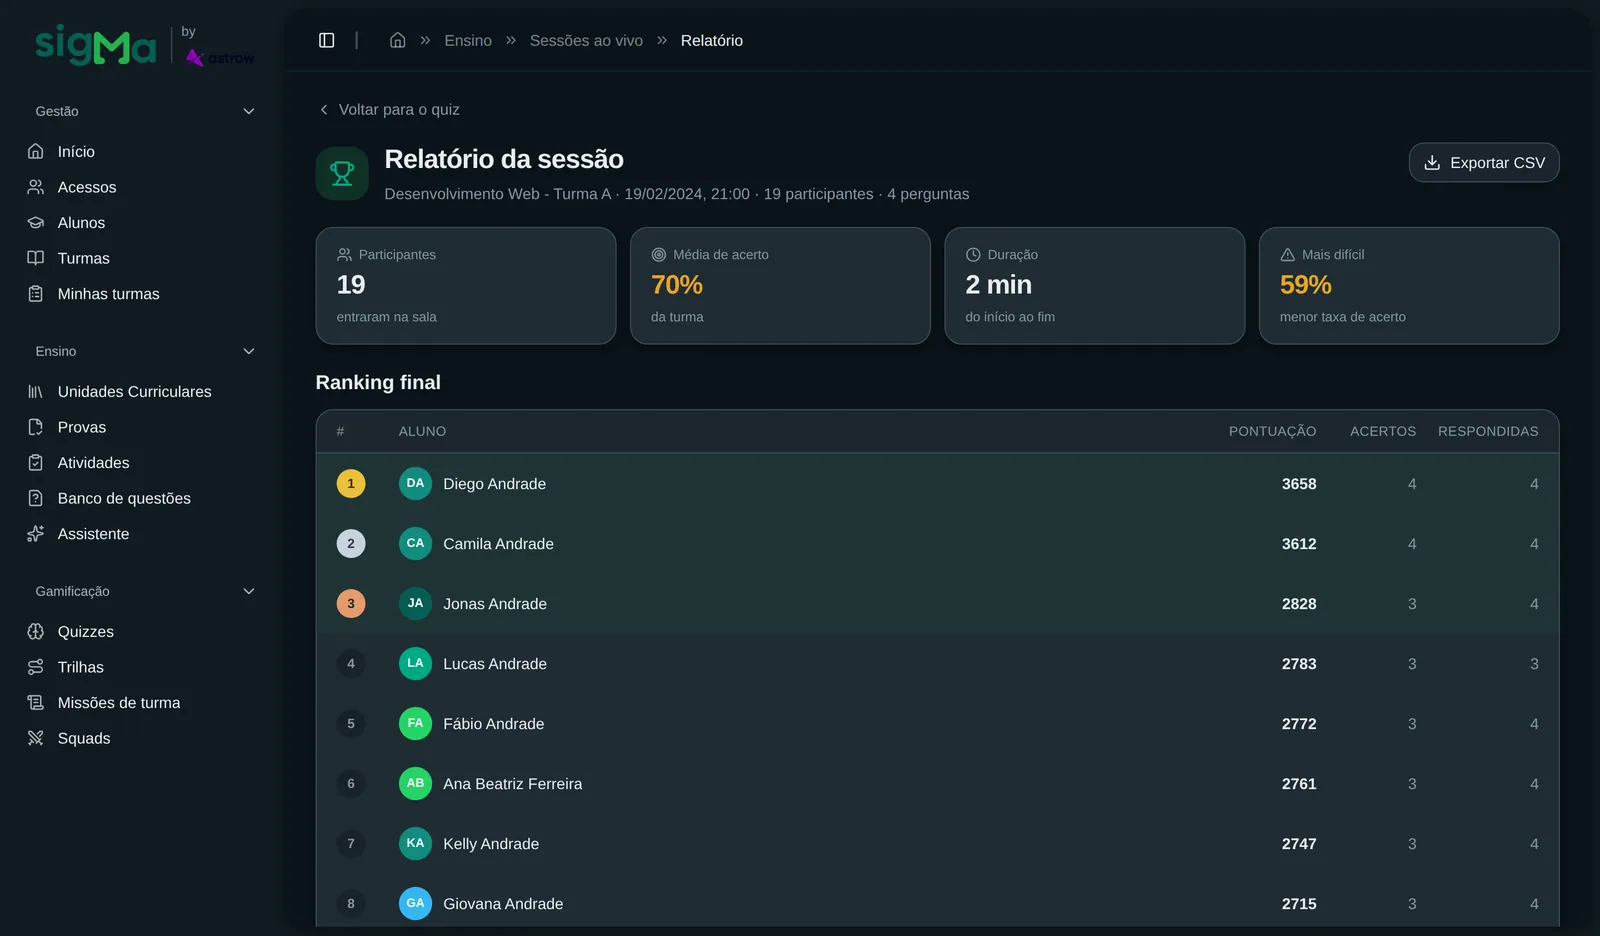Click the Ranking final heading

pos(378,382)
